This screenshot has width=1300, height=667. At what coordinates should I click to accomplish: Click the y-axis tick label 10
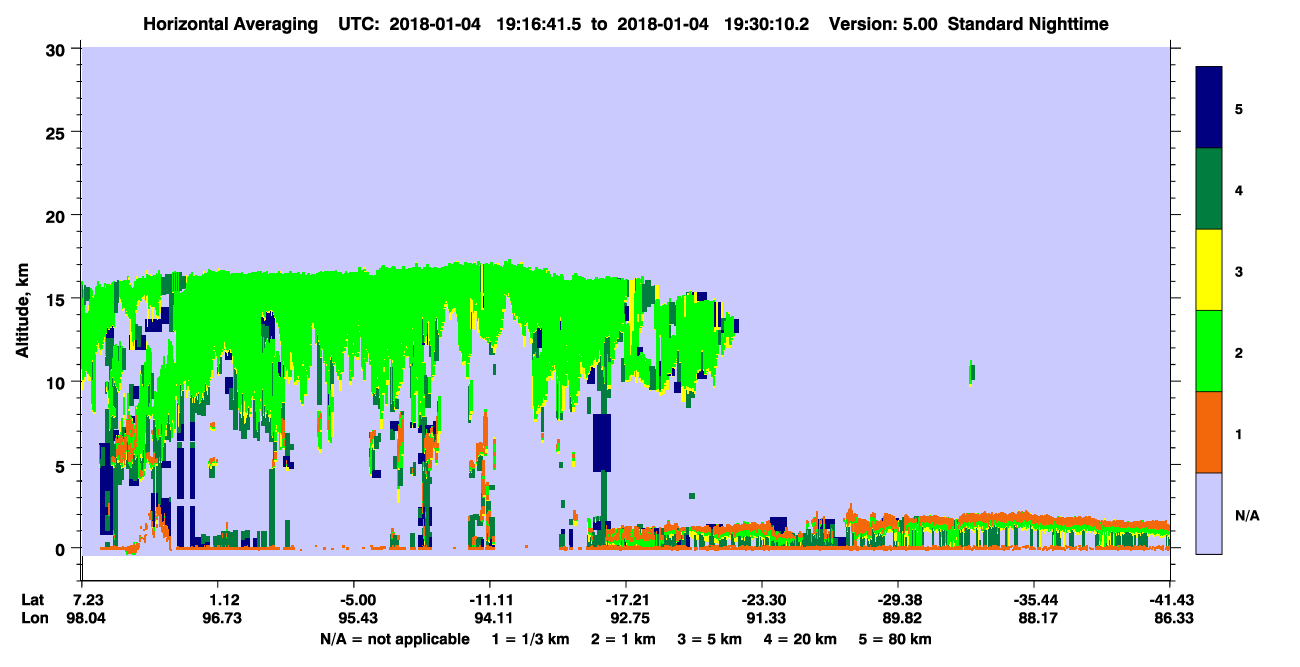58,382
